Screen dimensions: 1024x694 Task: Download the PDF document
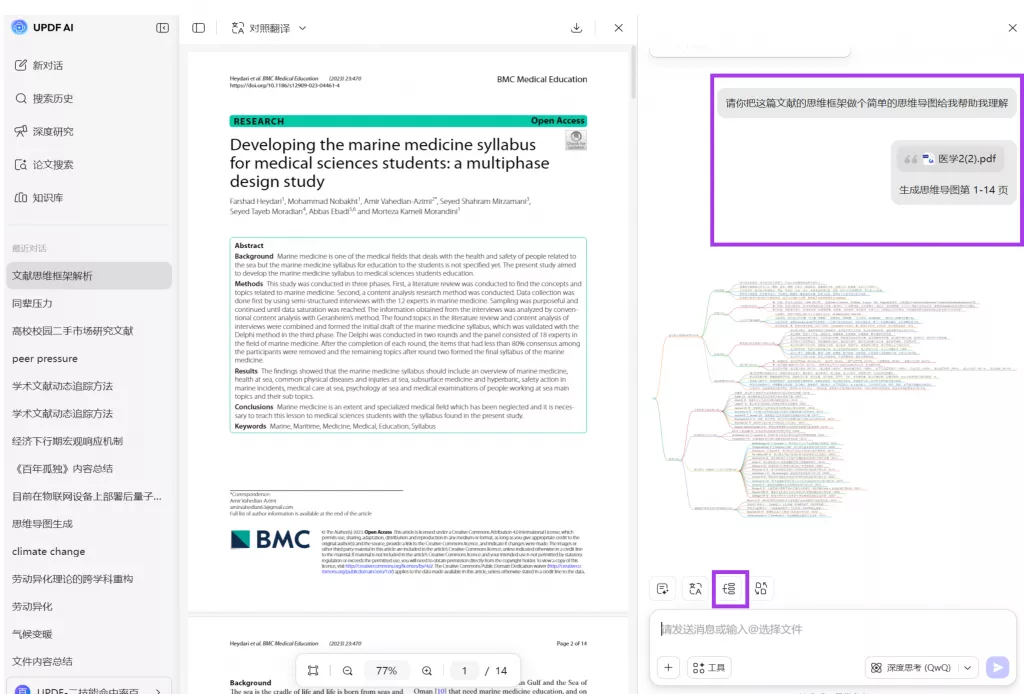(577, 28)
